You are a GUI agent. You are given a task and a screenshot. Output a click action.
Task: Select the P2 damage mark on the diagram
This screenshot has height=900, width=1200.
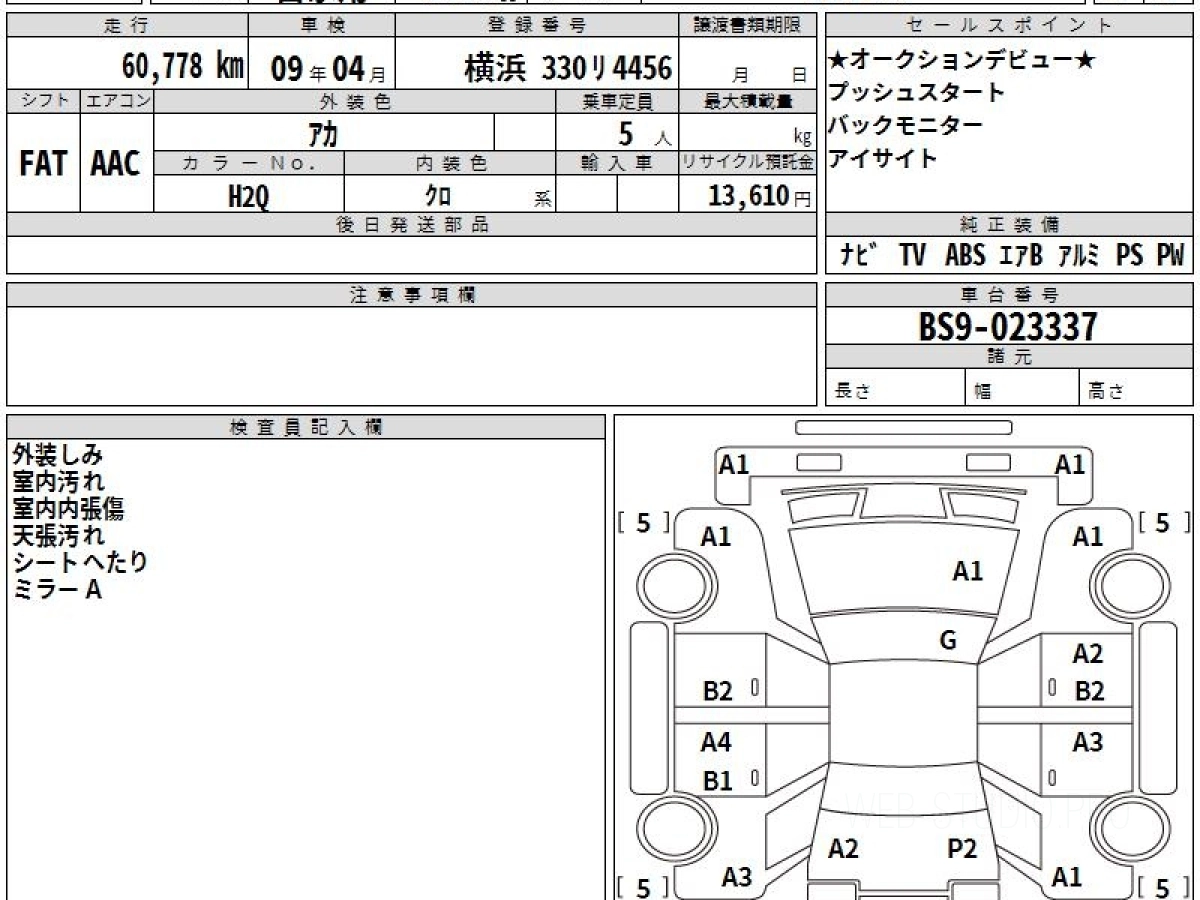tap(962, 850)
